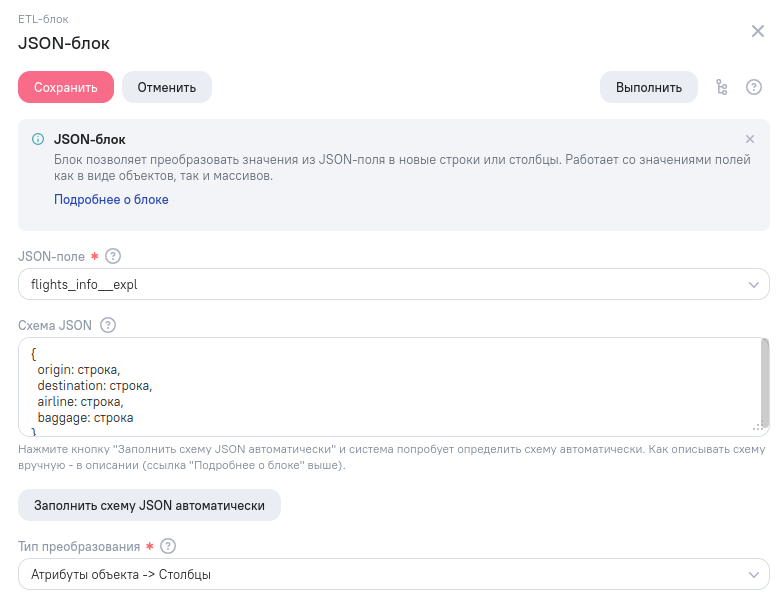
Task: Click the Отменить button
Action: tap(167, 87)
